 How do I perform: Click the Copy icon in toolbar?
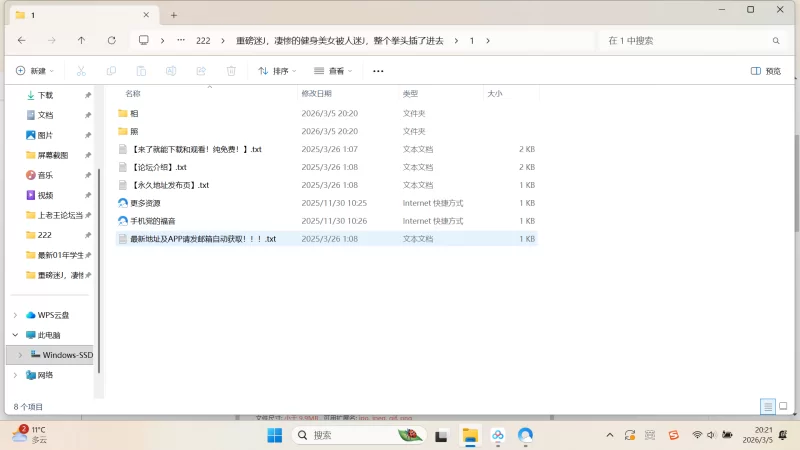(x=112, y=71)
